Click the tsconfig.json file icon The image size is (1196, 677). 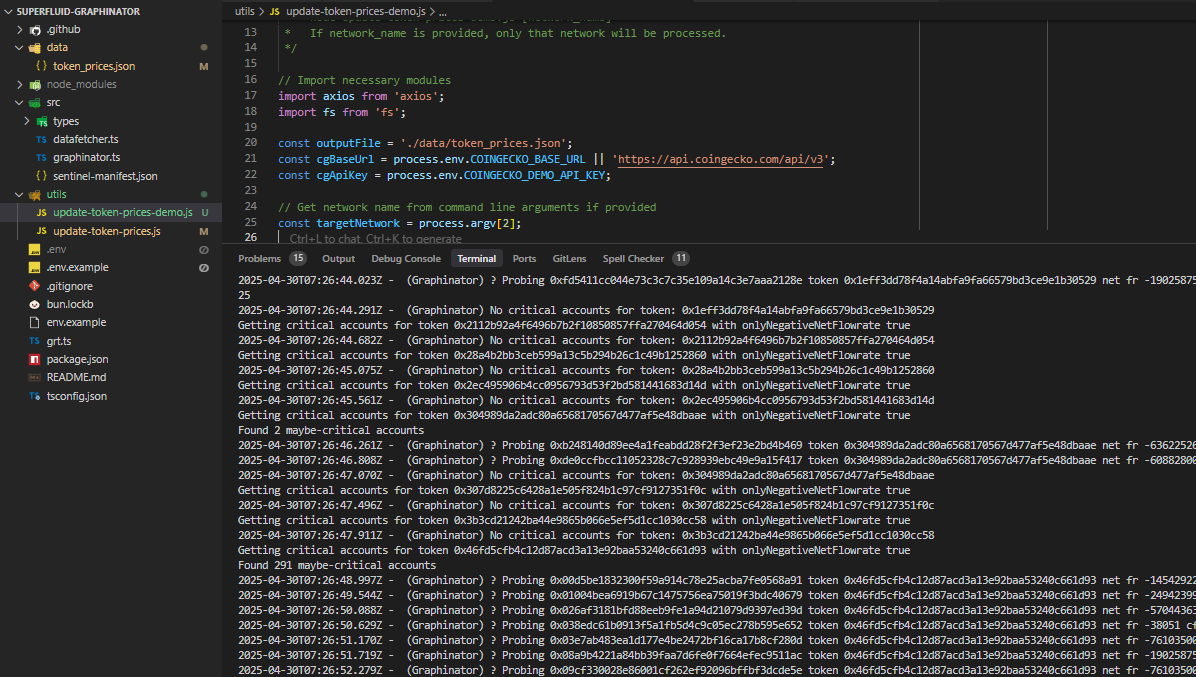[x=33, y=395]
